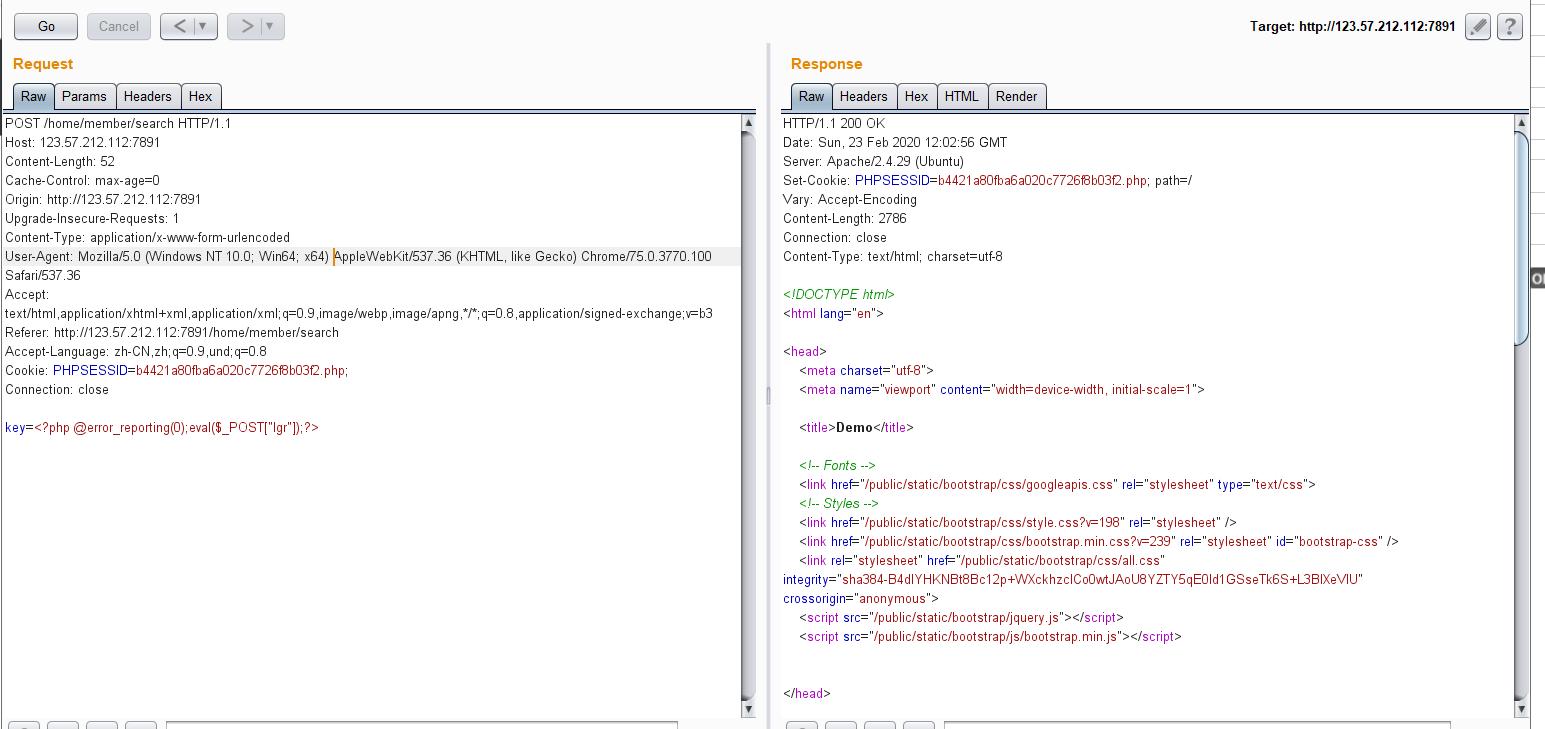This screenshot has height=729, width=1545.
Task: Click the 'Vary: Accept-Encoding' response line
Action: click(850, 200)
